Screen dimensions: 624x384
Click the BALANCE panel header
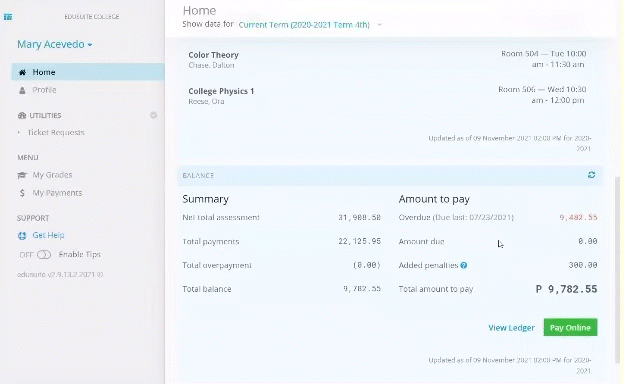click(390, 175)
